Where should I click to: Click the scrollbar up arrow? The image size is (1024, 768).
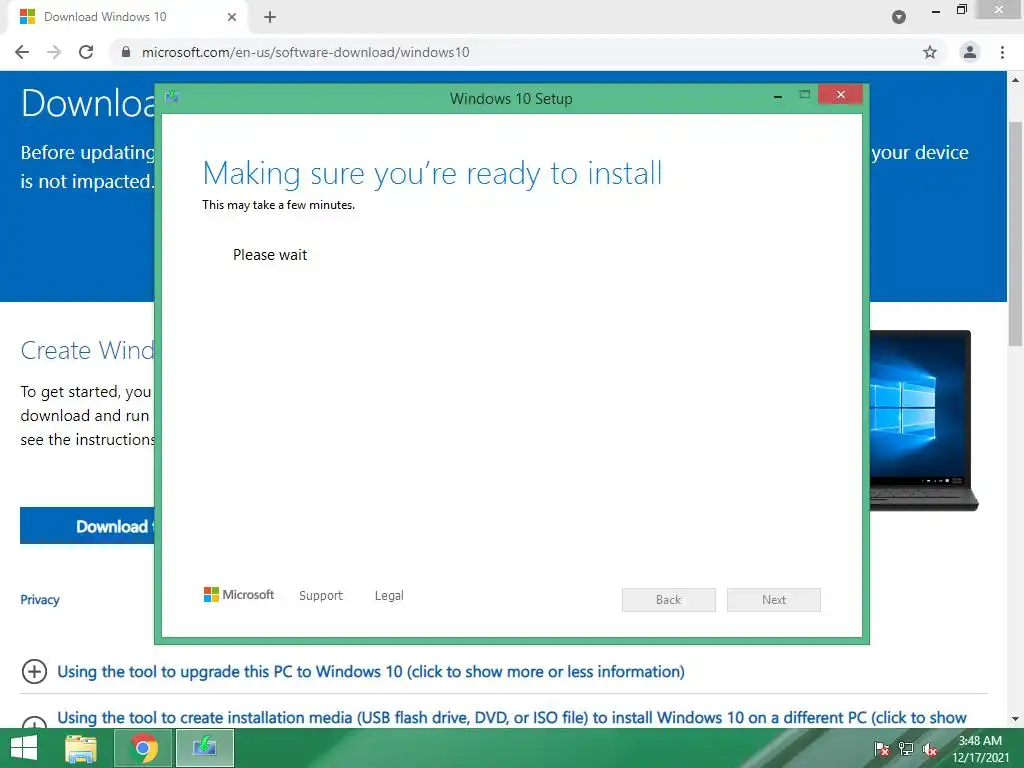click(x=1016, y=80)
